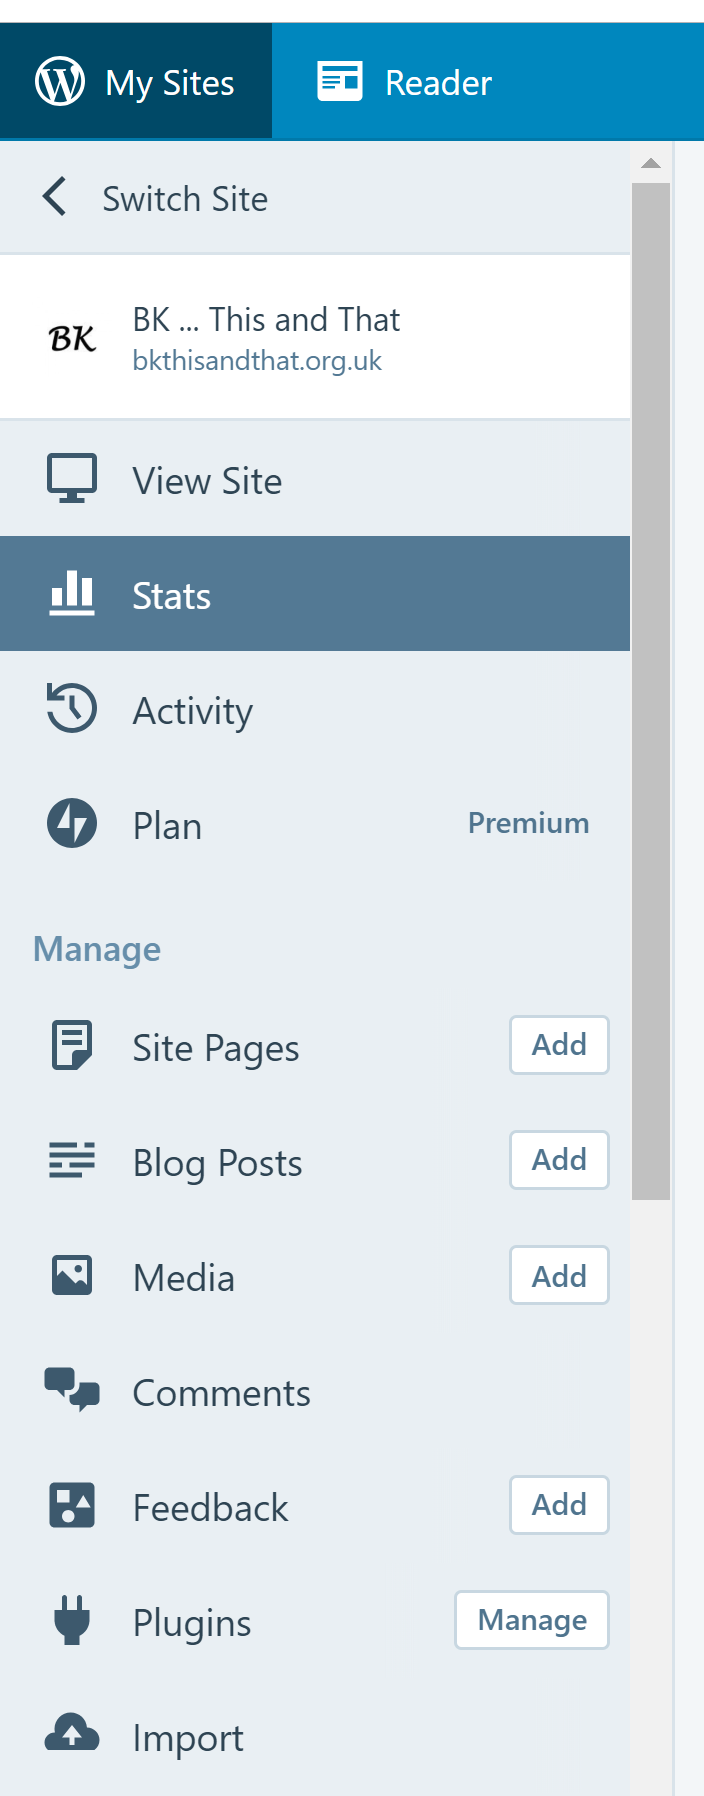Click the Plan lightning bolt icon
Image resolution: width=704 pixels, height=1796 pixels.
click(x=72, y=824)
